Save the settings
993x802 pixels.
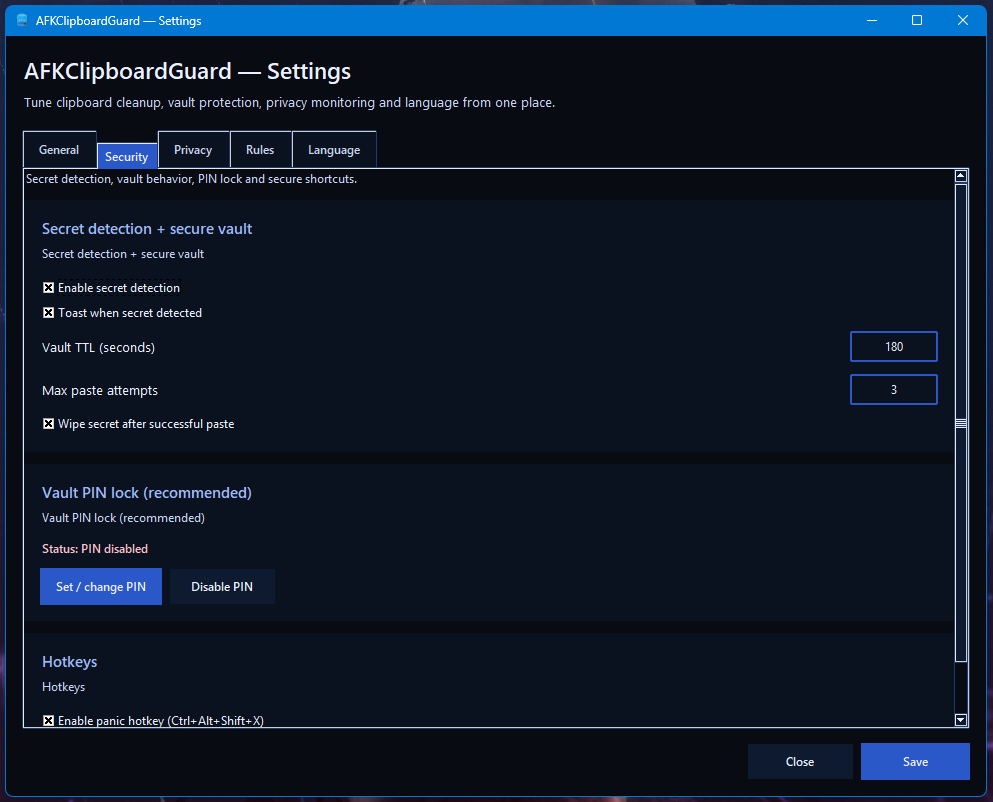tap(915, 762)
